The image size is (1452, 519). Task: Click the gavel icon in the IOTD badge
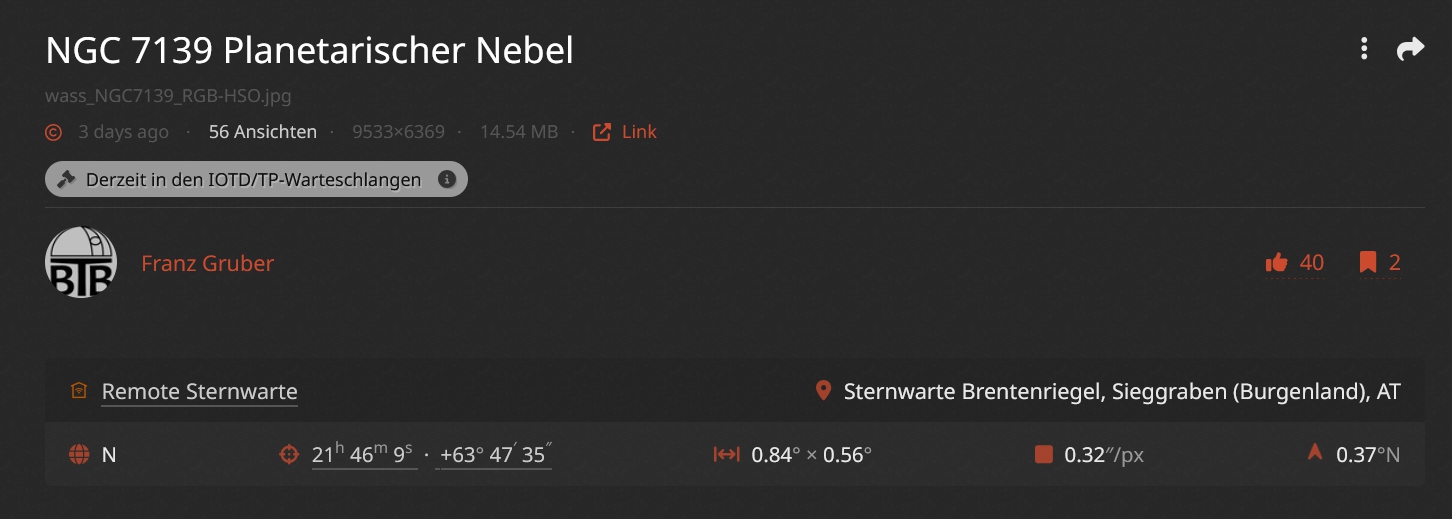click(x=67, y=180)
